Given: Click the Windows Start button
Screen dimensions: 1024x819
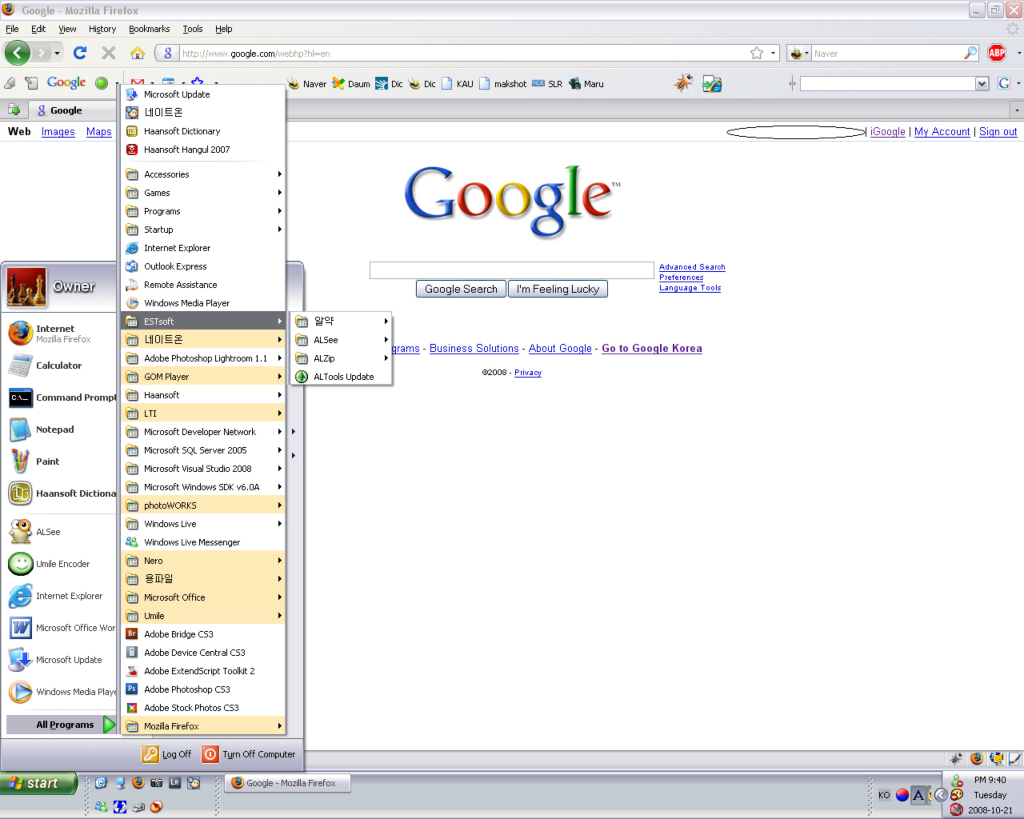Looking at the screenshot, I should [x=39, y=783].
